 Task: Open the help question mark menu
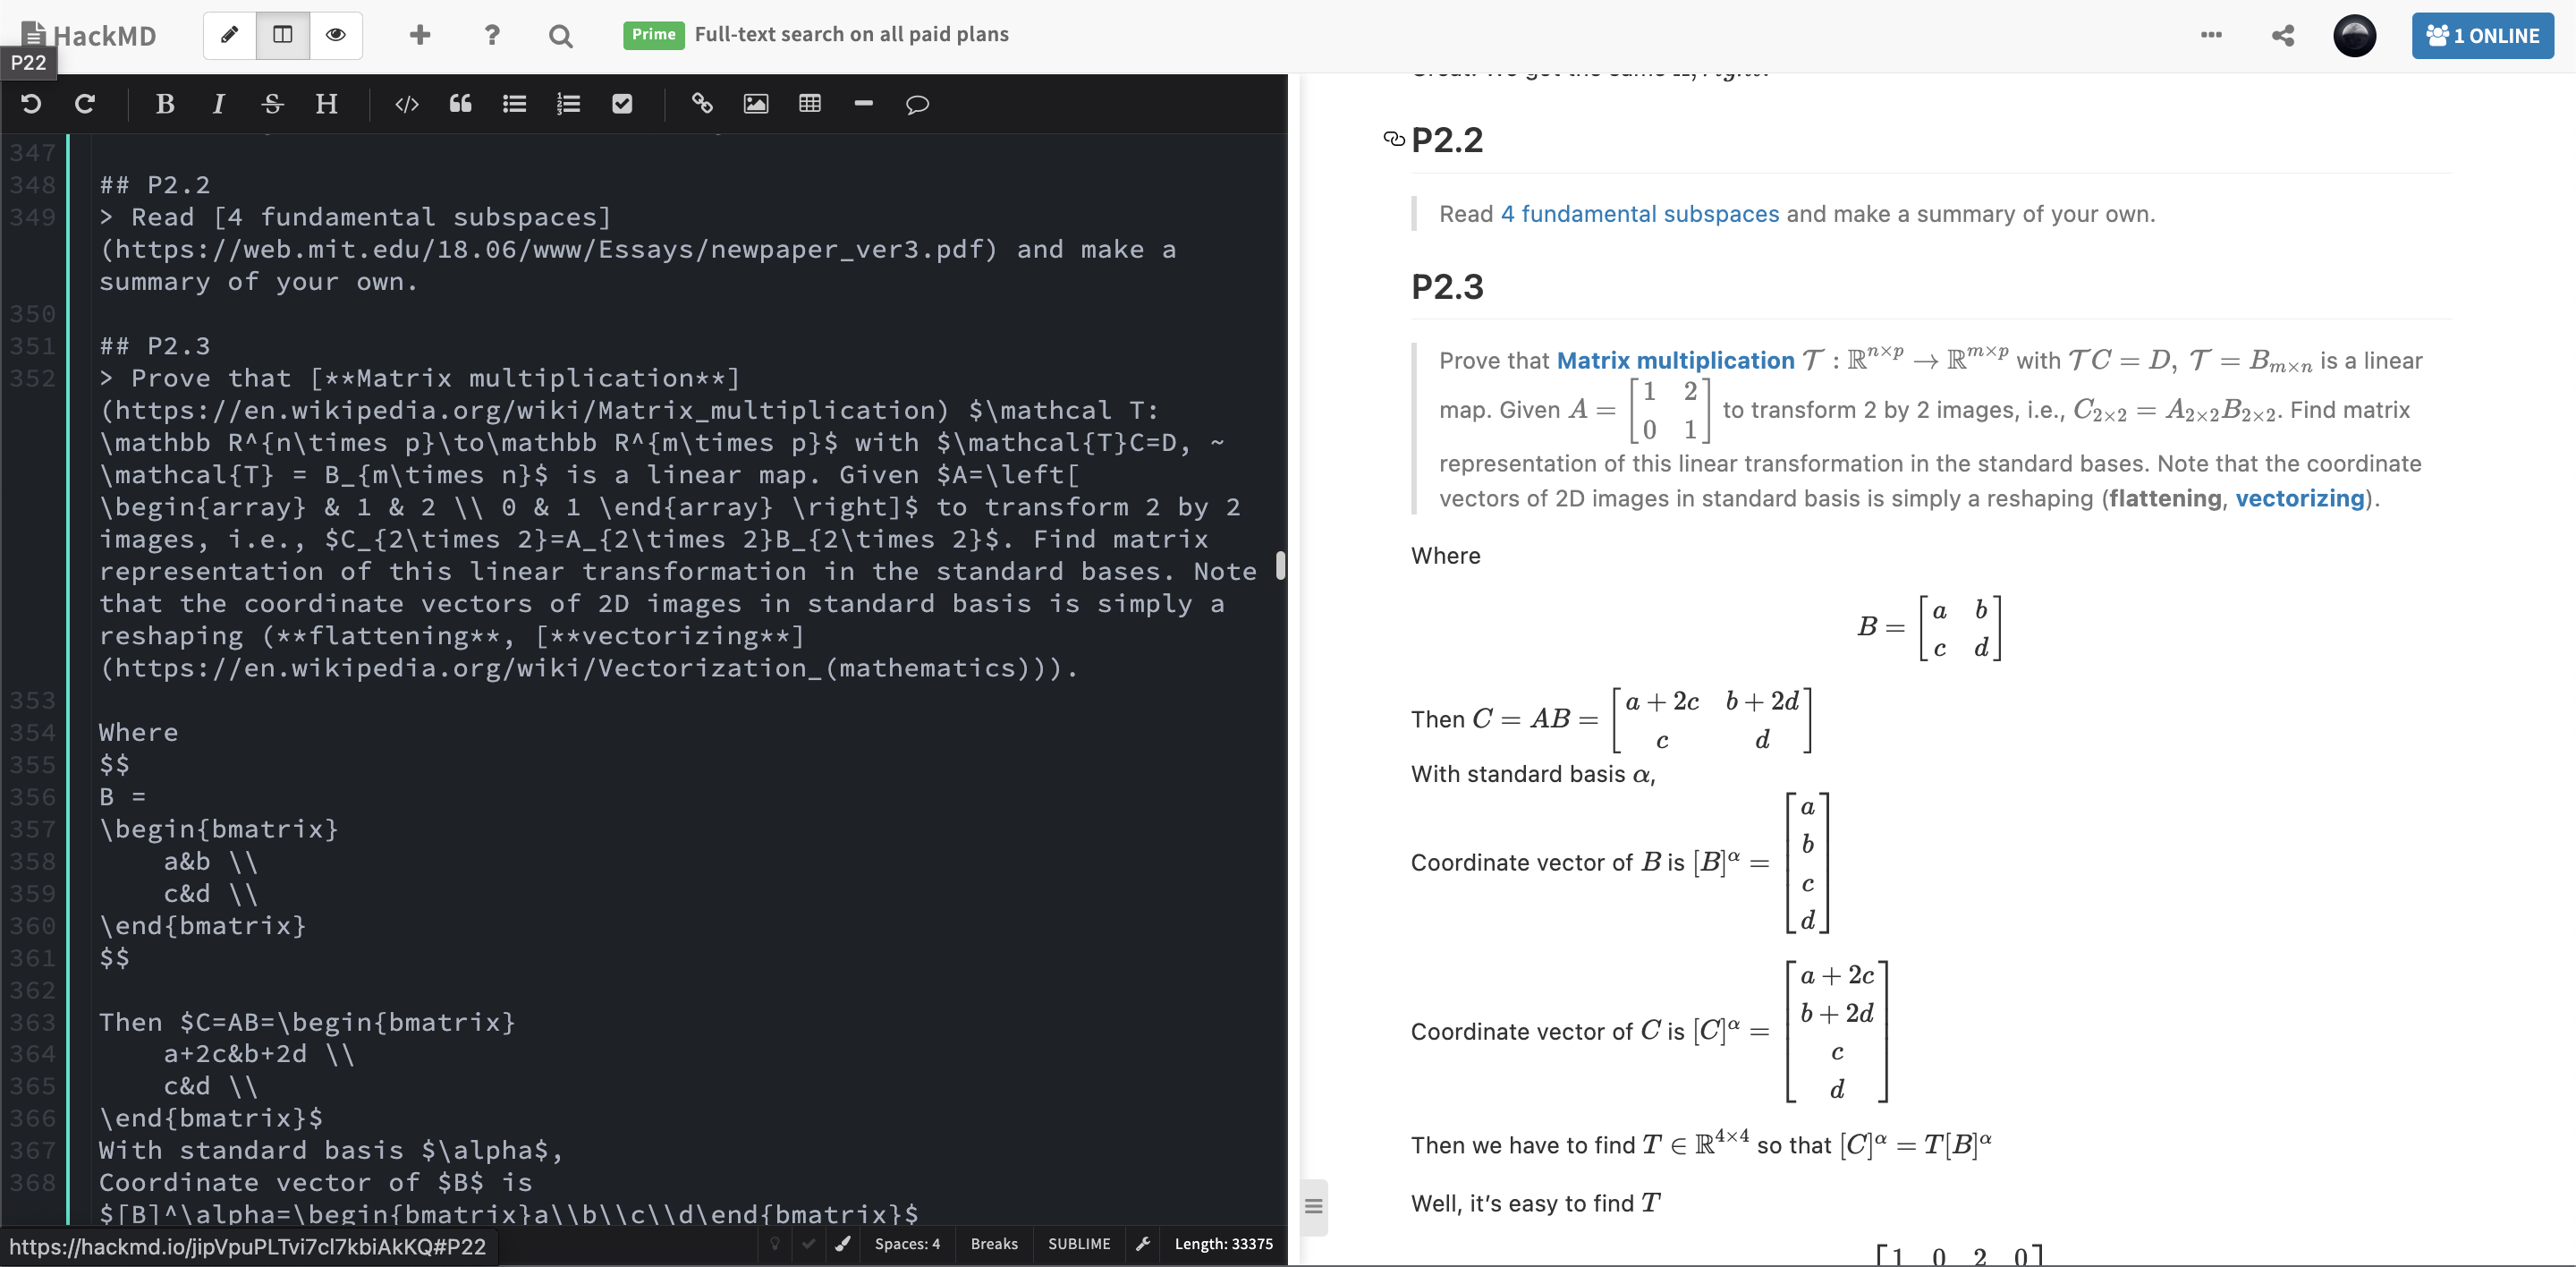[x=491, y=35]
